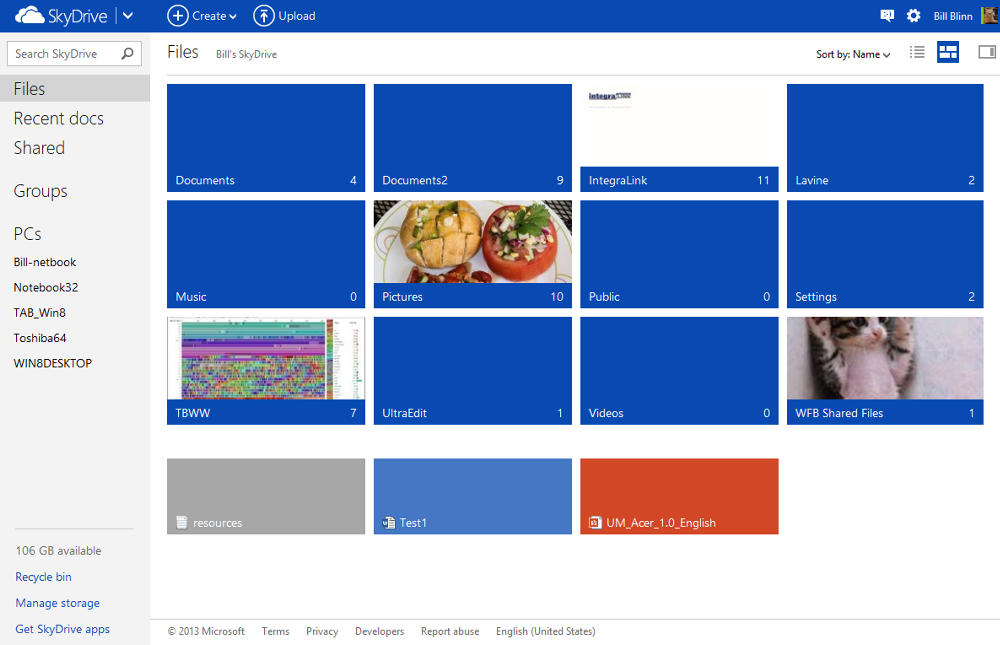Expand the Create dropdown chevron
The width and height of the screenshot is (1000, 645).
click(x=233, y=17)
